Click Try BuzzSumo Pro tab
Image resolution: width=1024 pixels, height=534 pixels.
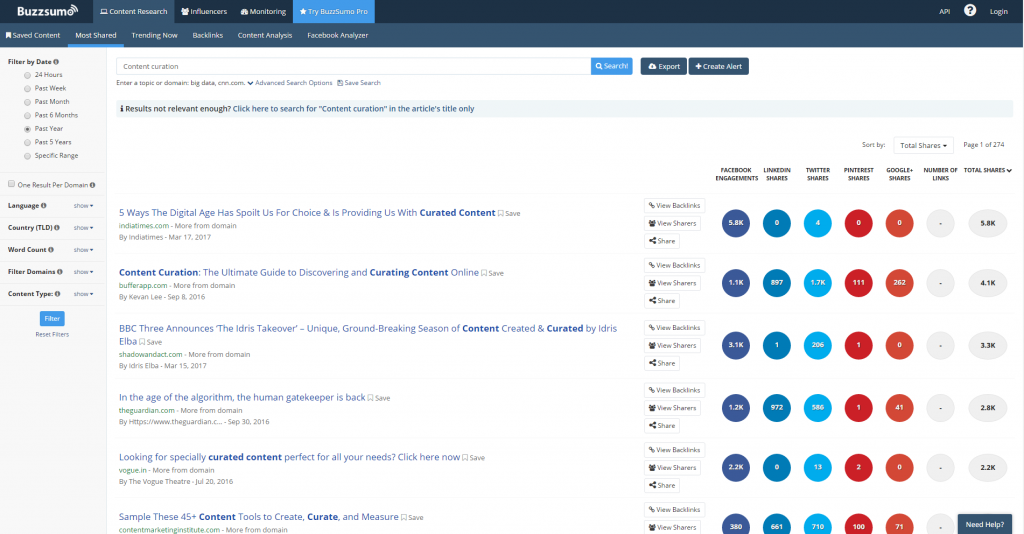tap(334, 11)
